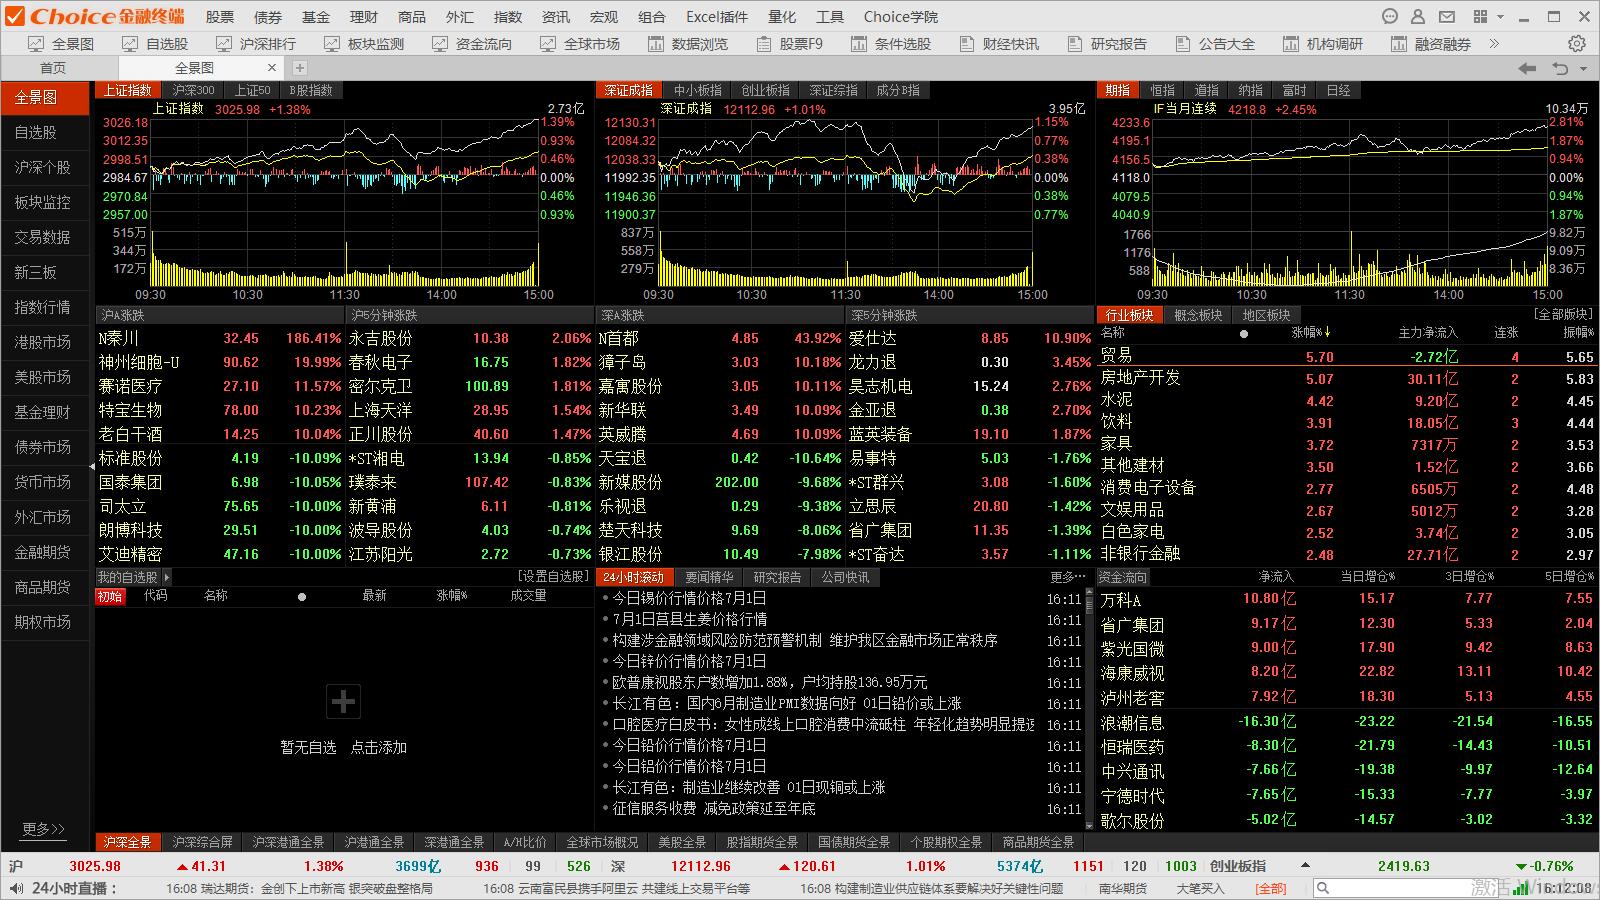Switch to the 沪深300 chart tab

coord(193,90)
